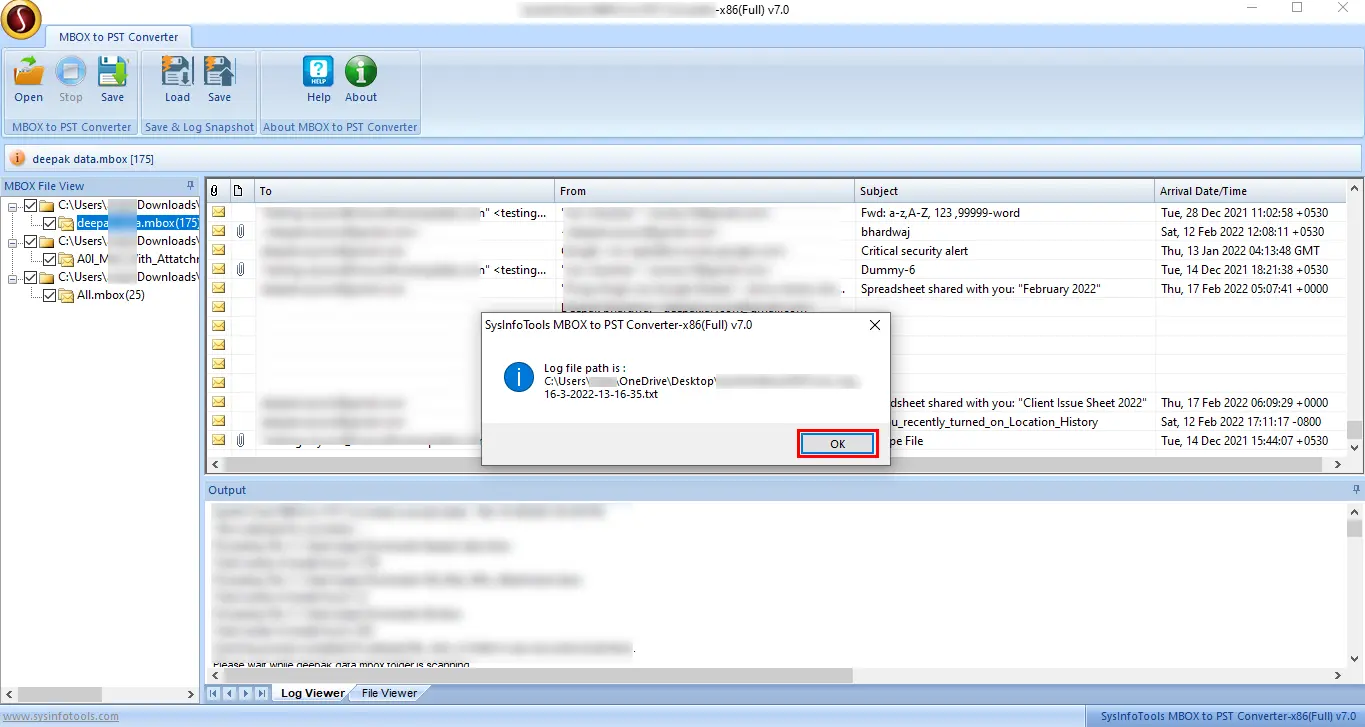Screen dimensions: 1365x727
Task: Click the SysInfoTools round logo button
Action: pyautogui.click(x=21, y=19)
